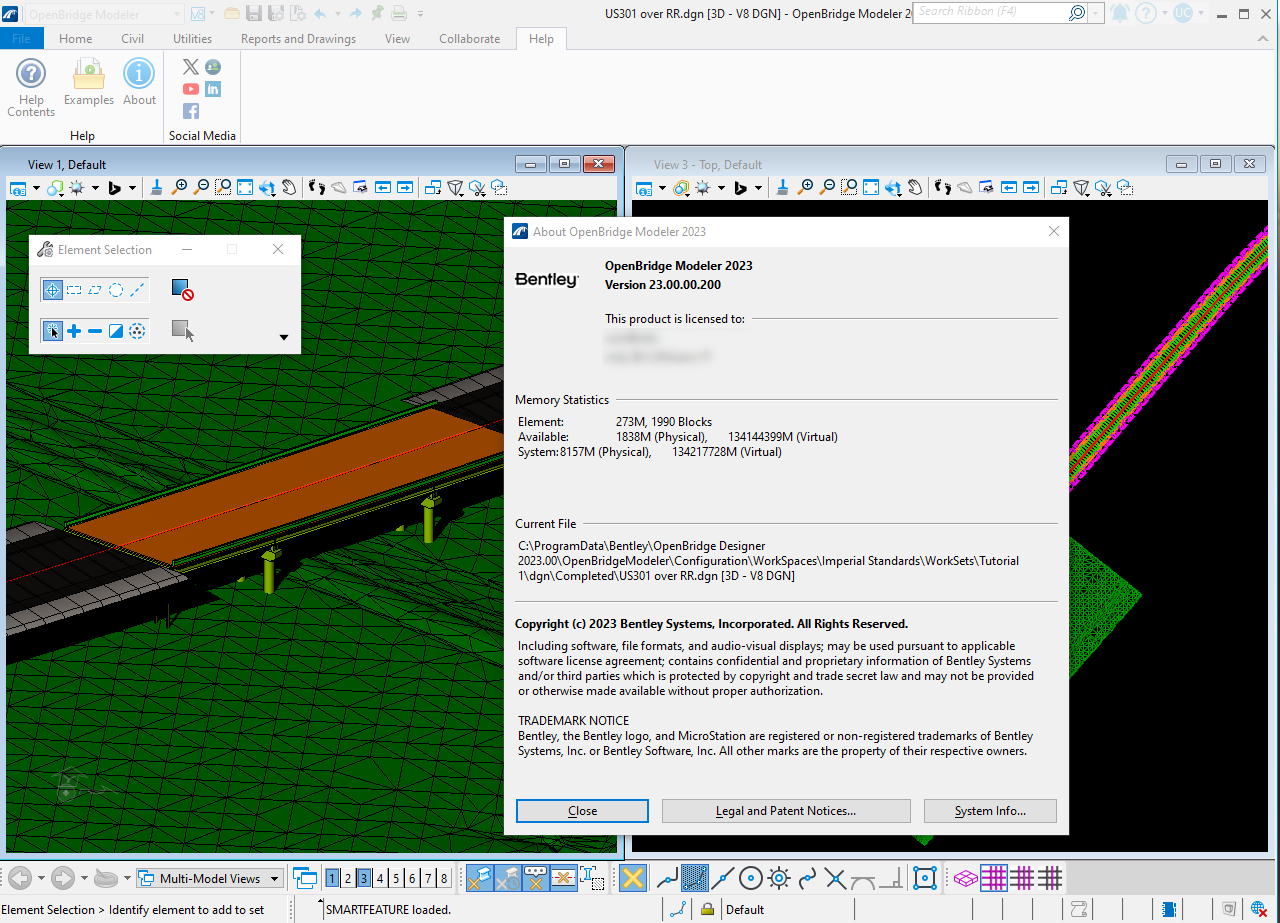Toggle view 8 in view group bar

coord(444,879)
